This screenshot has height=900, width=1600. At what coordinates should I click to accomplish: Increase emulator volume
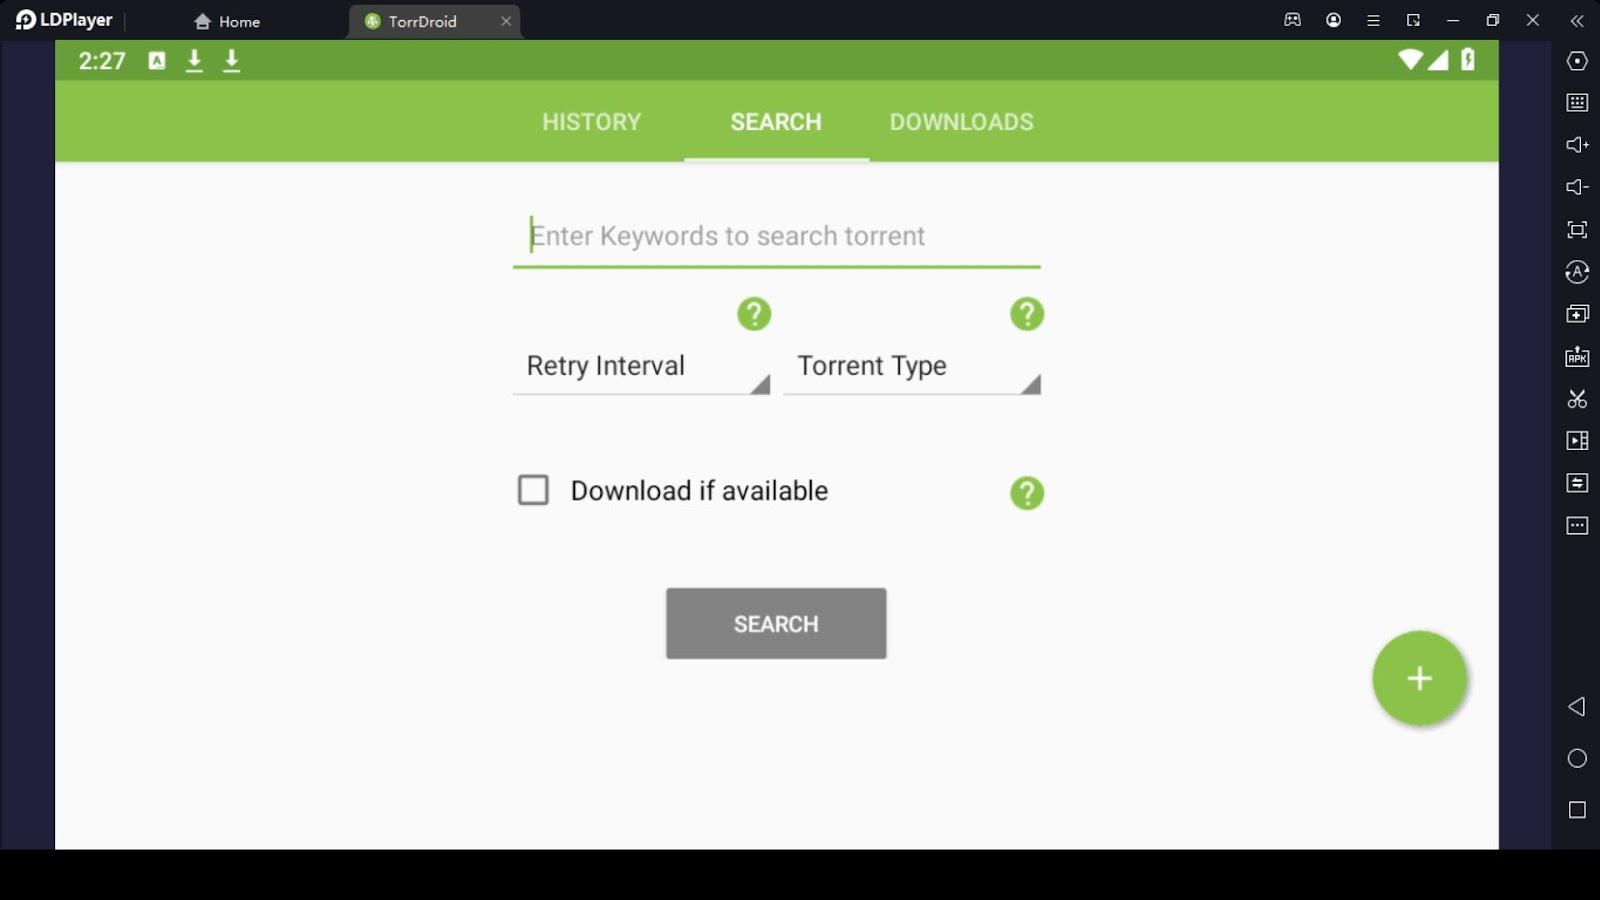pos(1577,145)
